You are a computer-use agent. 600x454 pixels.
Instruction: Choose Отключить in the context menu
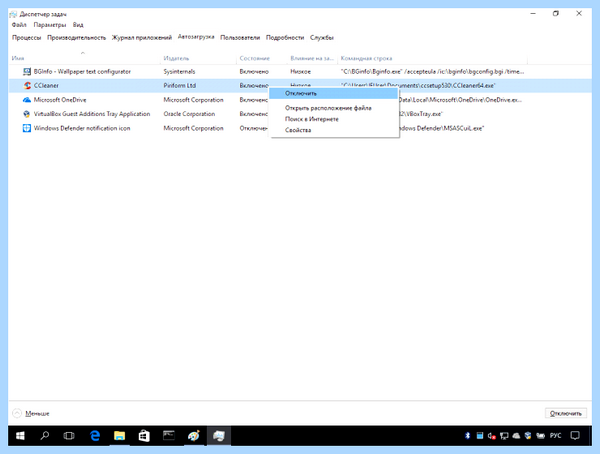point(334,93)
